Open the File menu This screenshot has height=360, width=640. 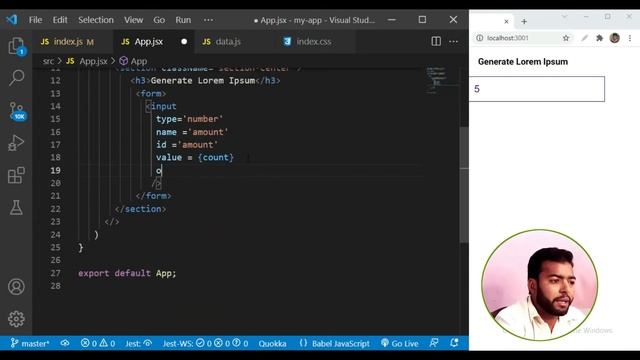point(36,20)
